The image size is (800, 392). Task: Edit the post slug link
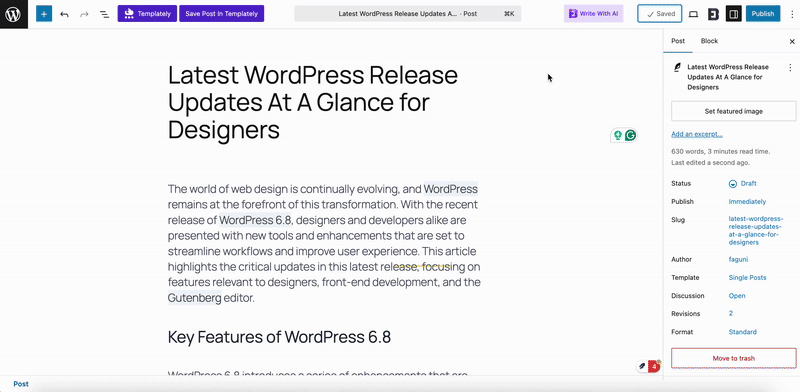pyautogui.click(x=756, y=231)
